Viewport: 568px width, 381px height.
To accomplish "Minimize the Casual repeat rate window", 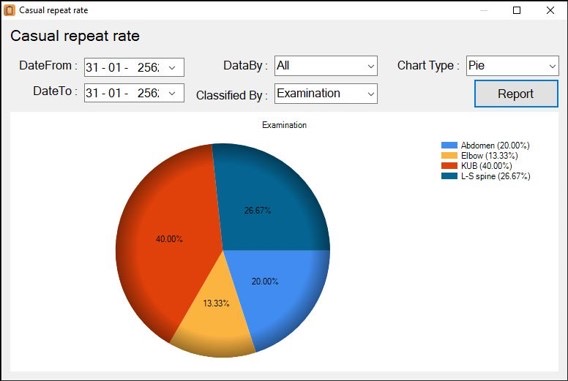I will tap(484, 10).
